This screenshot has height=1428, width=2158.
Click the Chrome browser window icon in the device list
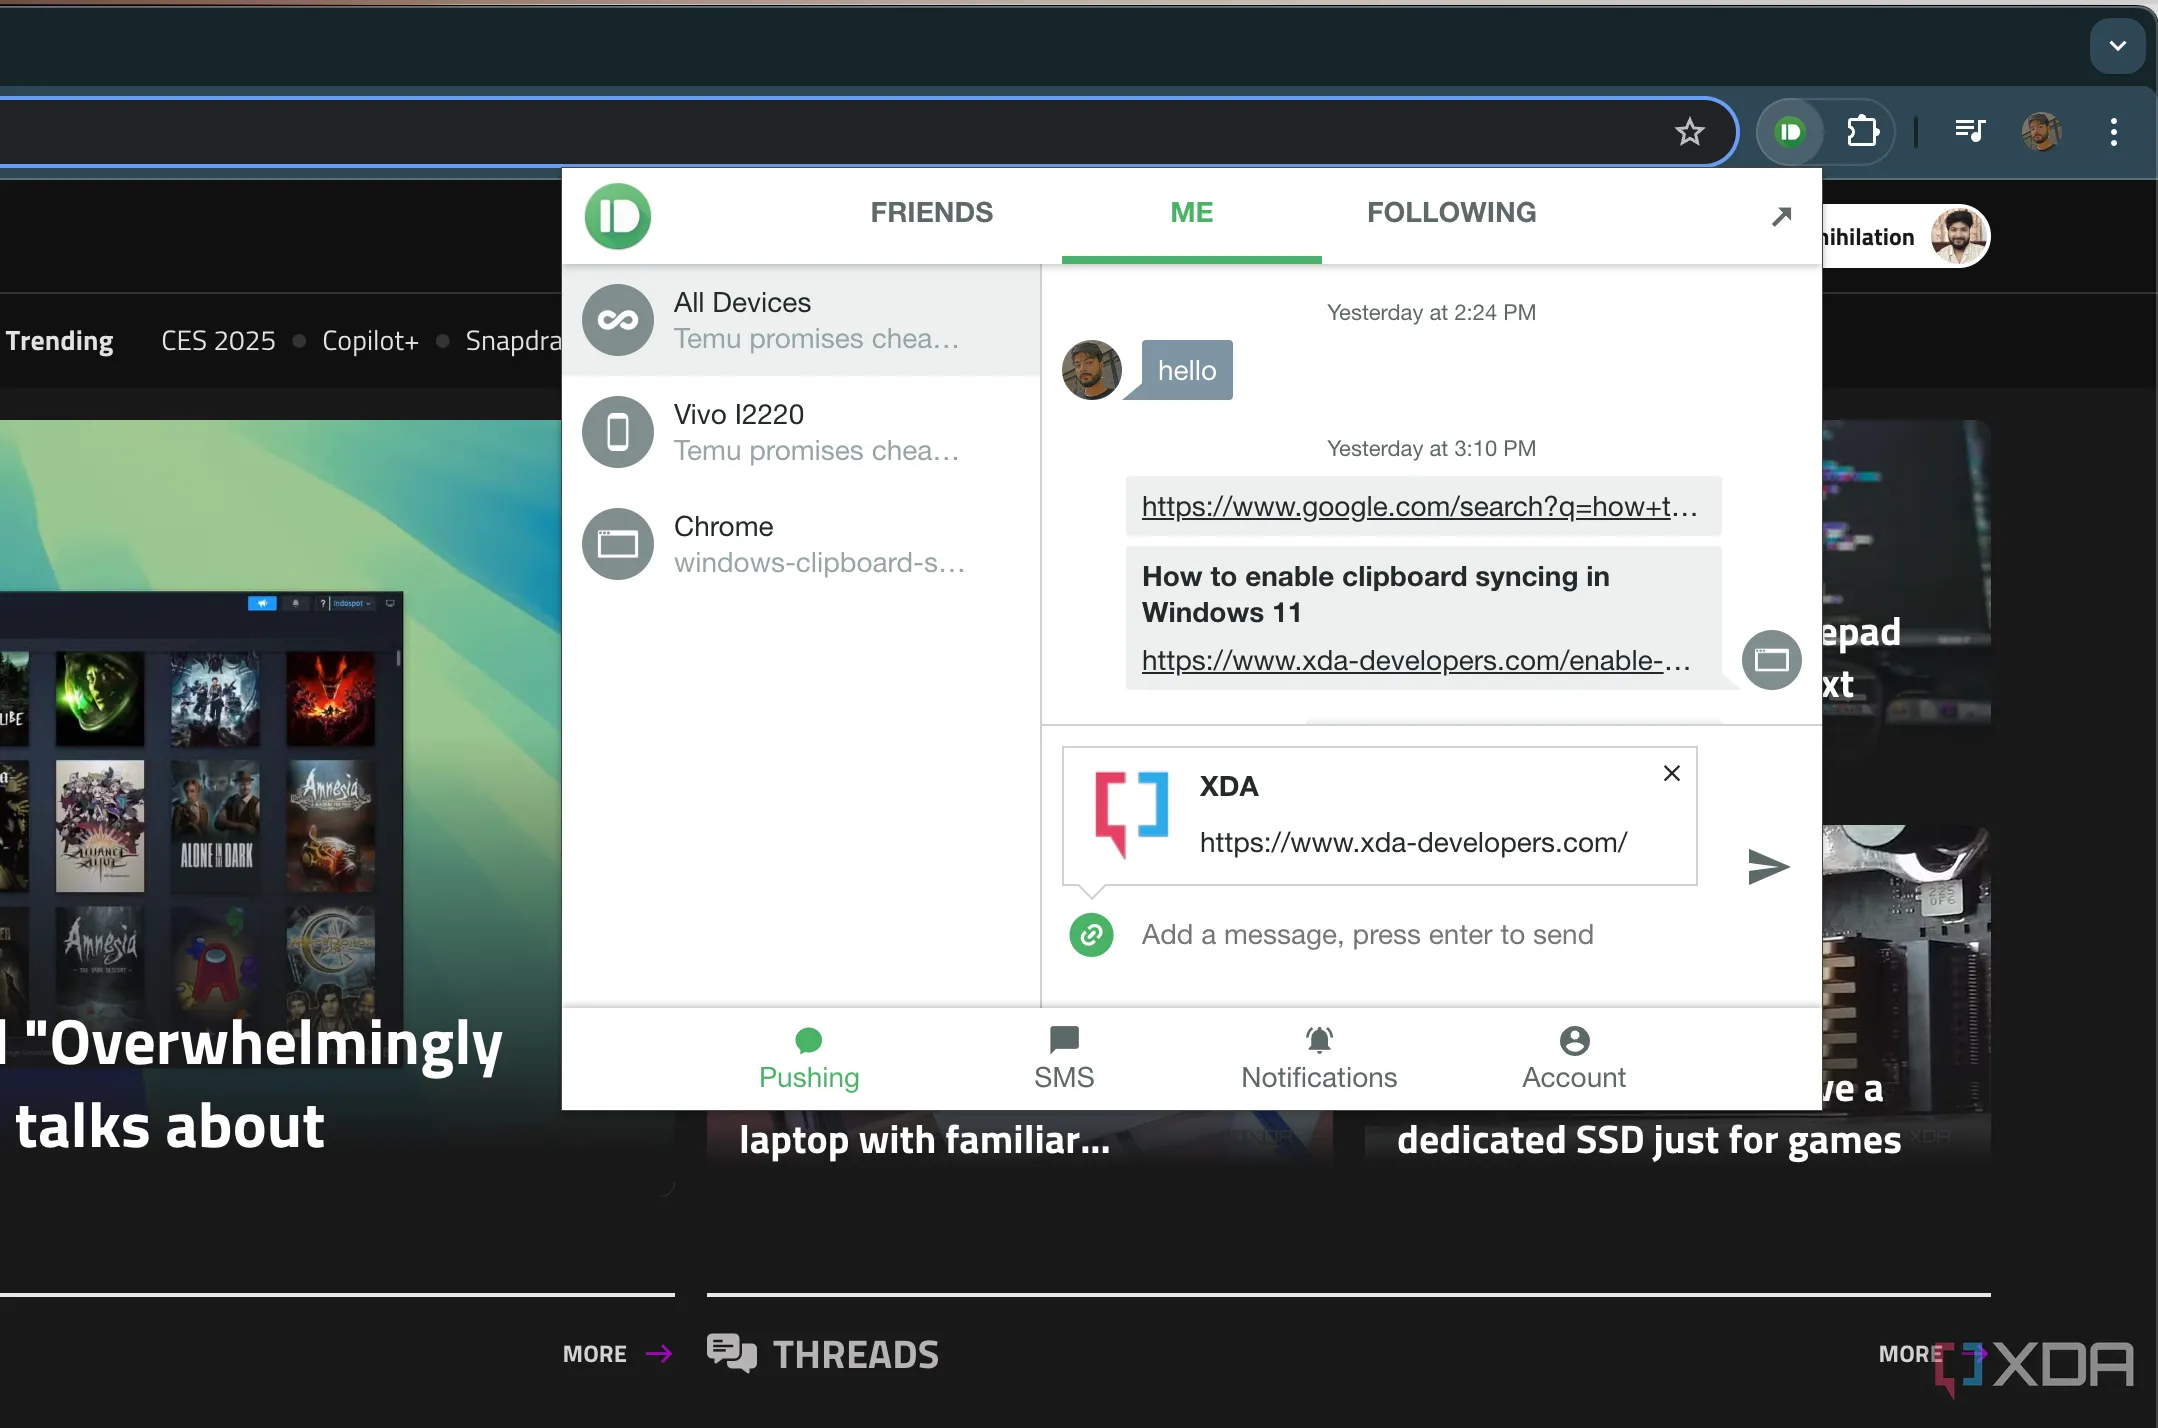tap(618, 544)
